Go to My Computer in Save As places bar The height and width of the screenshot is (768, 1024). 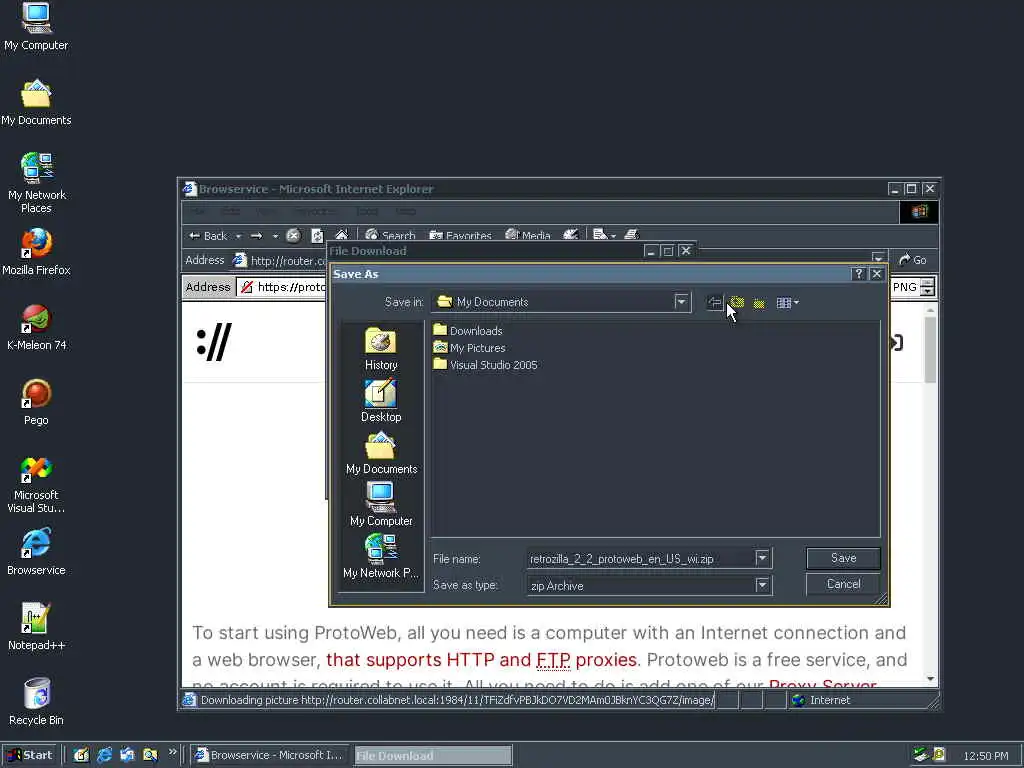(x=381, y=505)
